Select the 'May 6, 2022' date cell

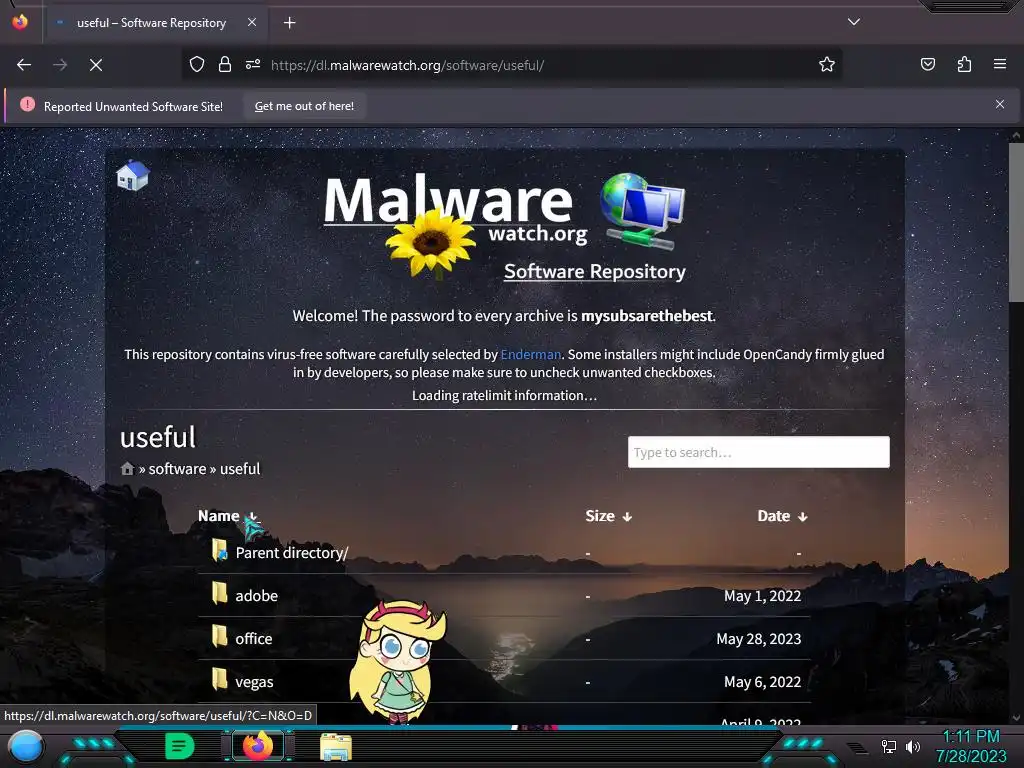(762, 682)
